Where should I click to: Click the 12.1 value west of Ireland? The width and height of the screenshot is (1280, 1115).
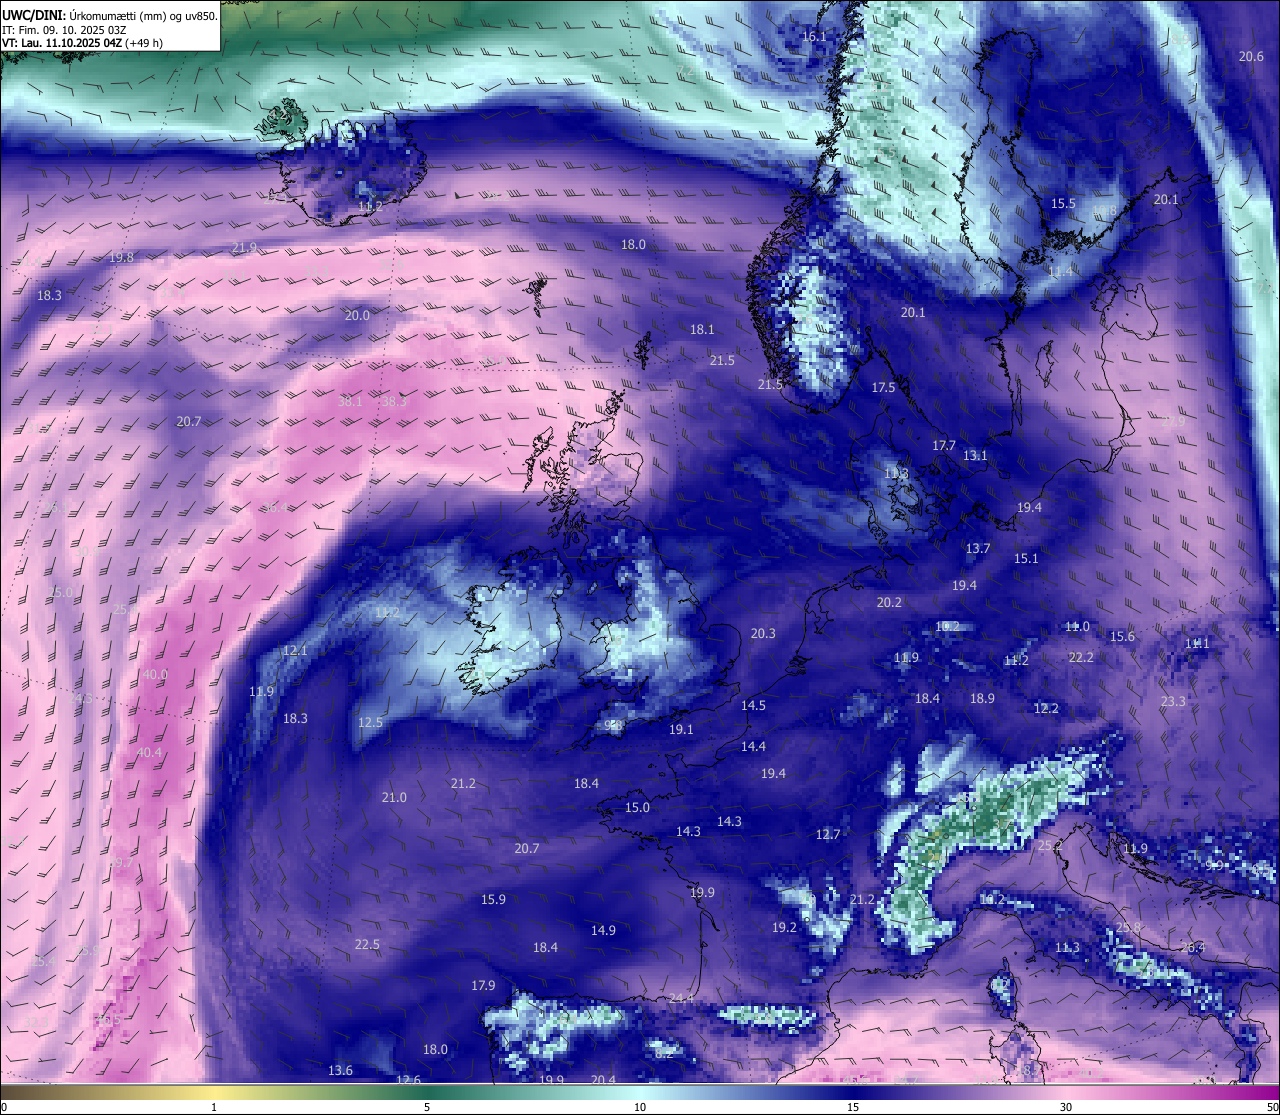tap(295, 651)
